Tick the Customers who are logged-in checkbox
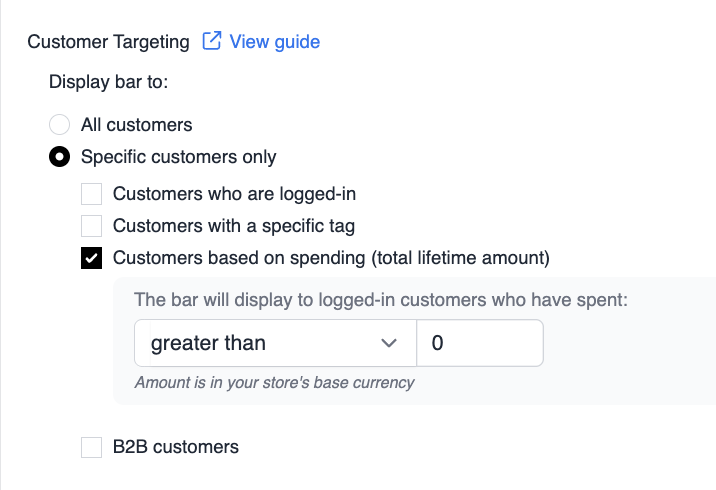 91,194
